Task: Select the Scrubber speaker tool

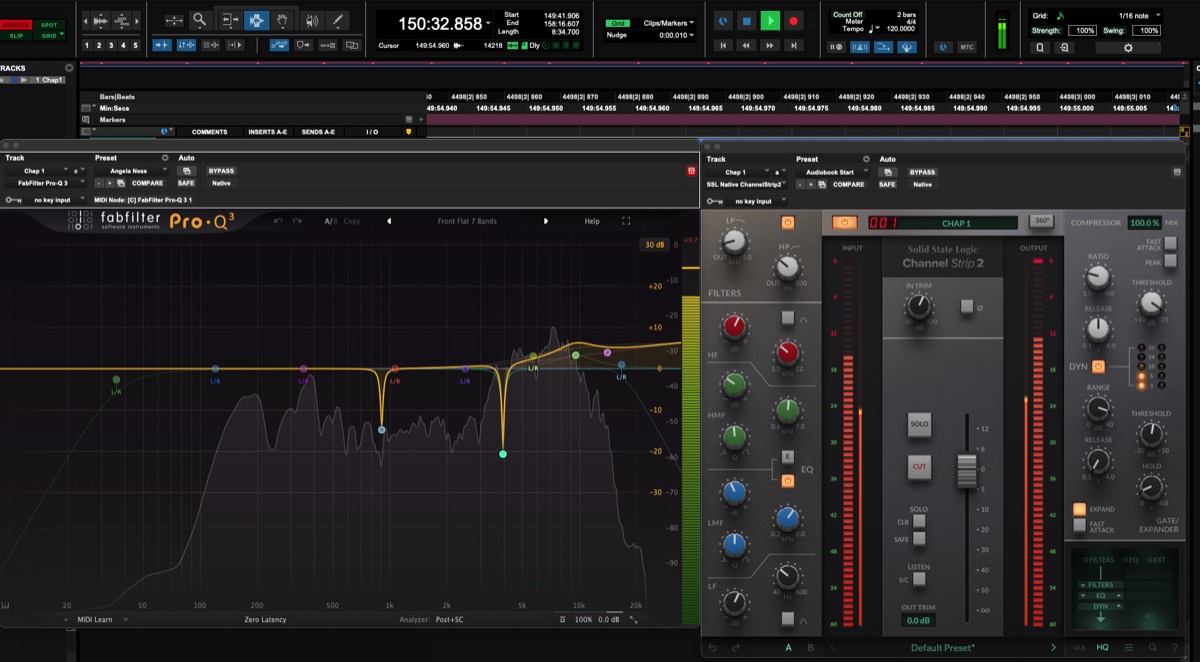Action: click(x=312, y=20)
